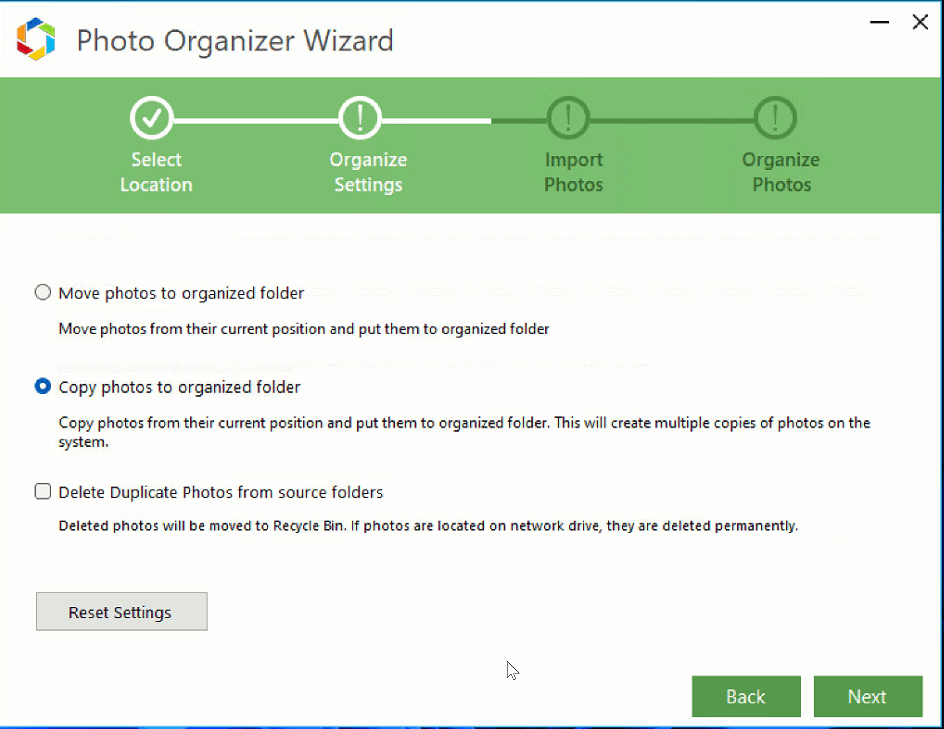Viewport: 944px width, 729px height.
Task: Click the Recycle Bin warning text
Action: pos(430,525)
